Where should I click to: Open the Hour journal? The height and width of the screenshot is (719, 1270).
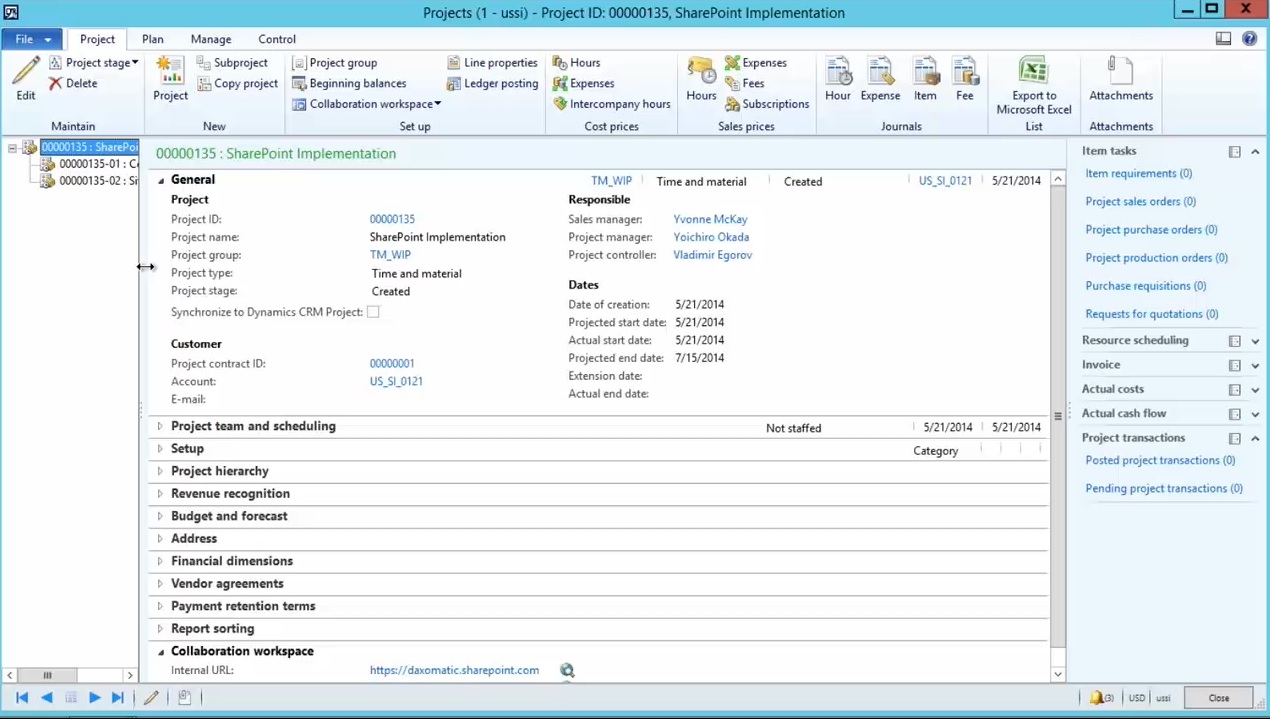pyautogui.click(x=838, y=78)
